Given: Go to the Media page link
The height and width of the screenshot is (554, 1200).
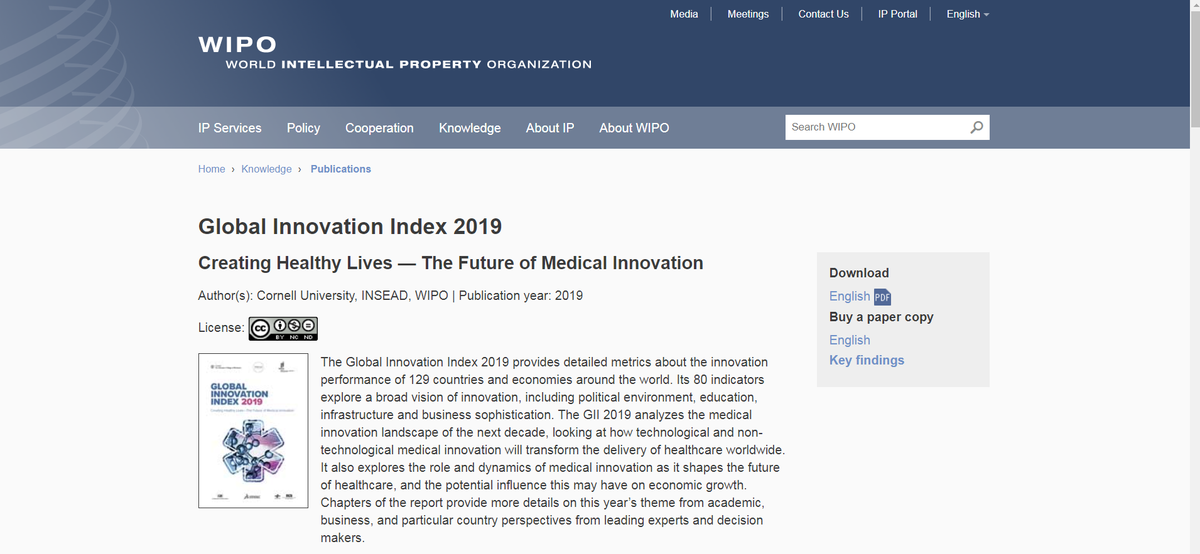Looking at the screenshot, I should coord(684,14).
